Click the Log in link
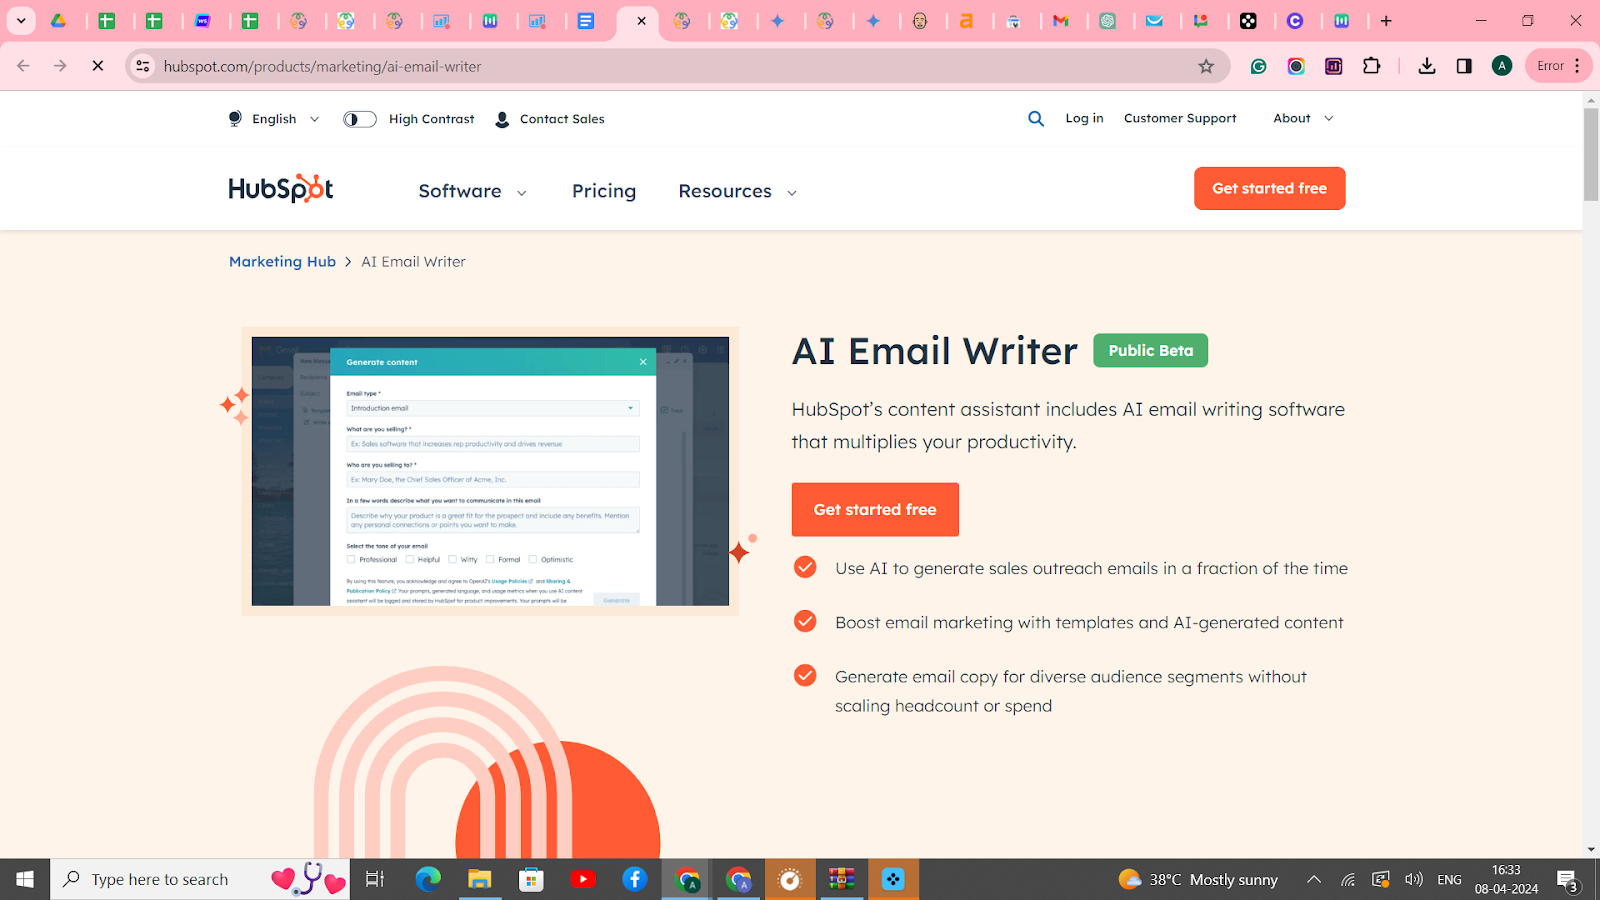The image size is (1600, 900). click(1084, 118)
